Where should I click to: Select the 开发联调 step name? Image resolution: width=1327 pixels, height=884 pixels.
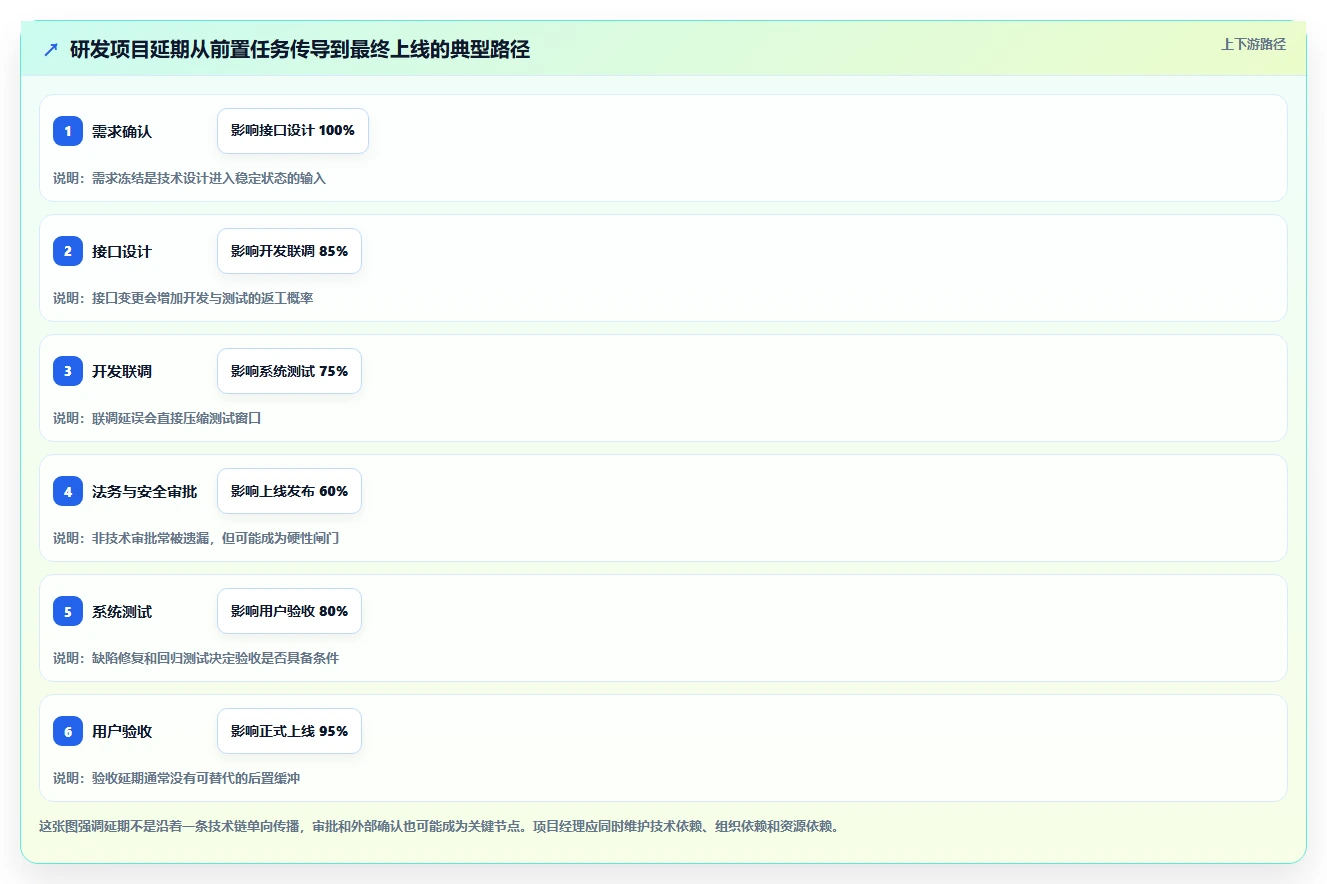click(122, 371)
